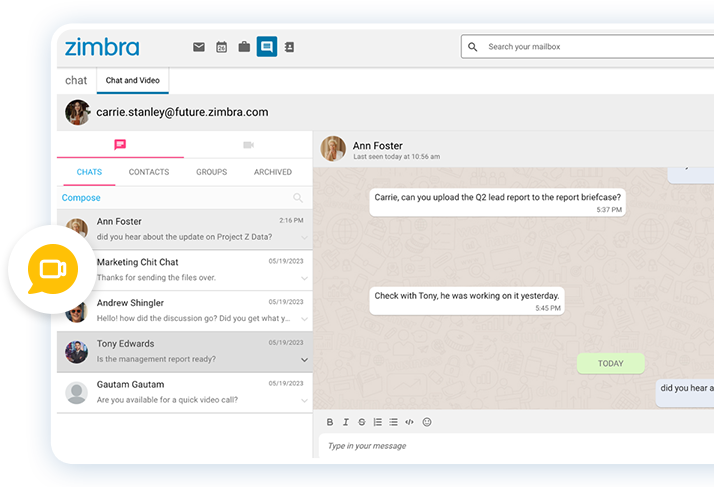Click carrie.stanley@future.zimbra.com account name
Screen dimensions: 714x487
(x=182, y=112)
